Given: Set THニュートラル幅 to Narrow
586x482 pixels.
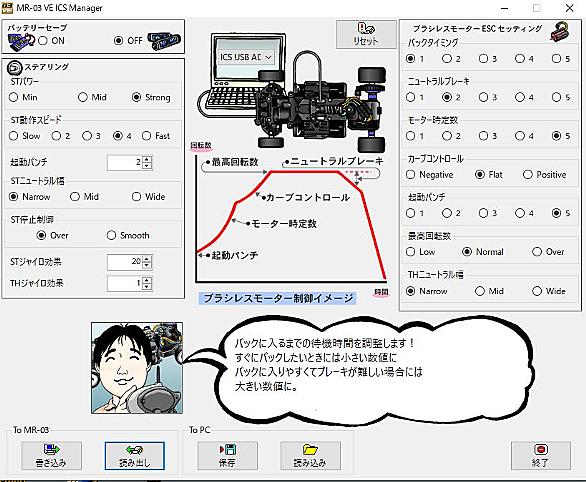Looking at the screenshot, I should pos(427,291).
